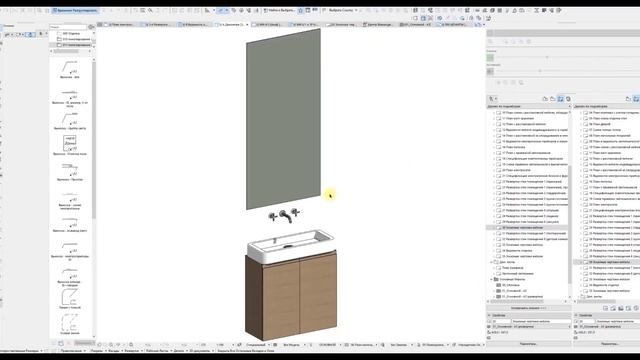Click the Publisher Sets icon in left navigator header
Image resolution: width=640 pixels, height=360 pixels.
[568, 99]
